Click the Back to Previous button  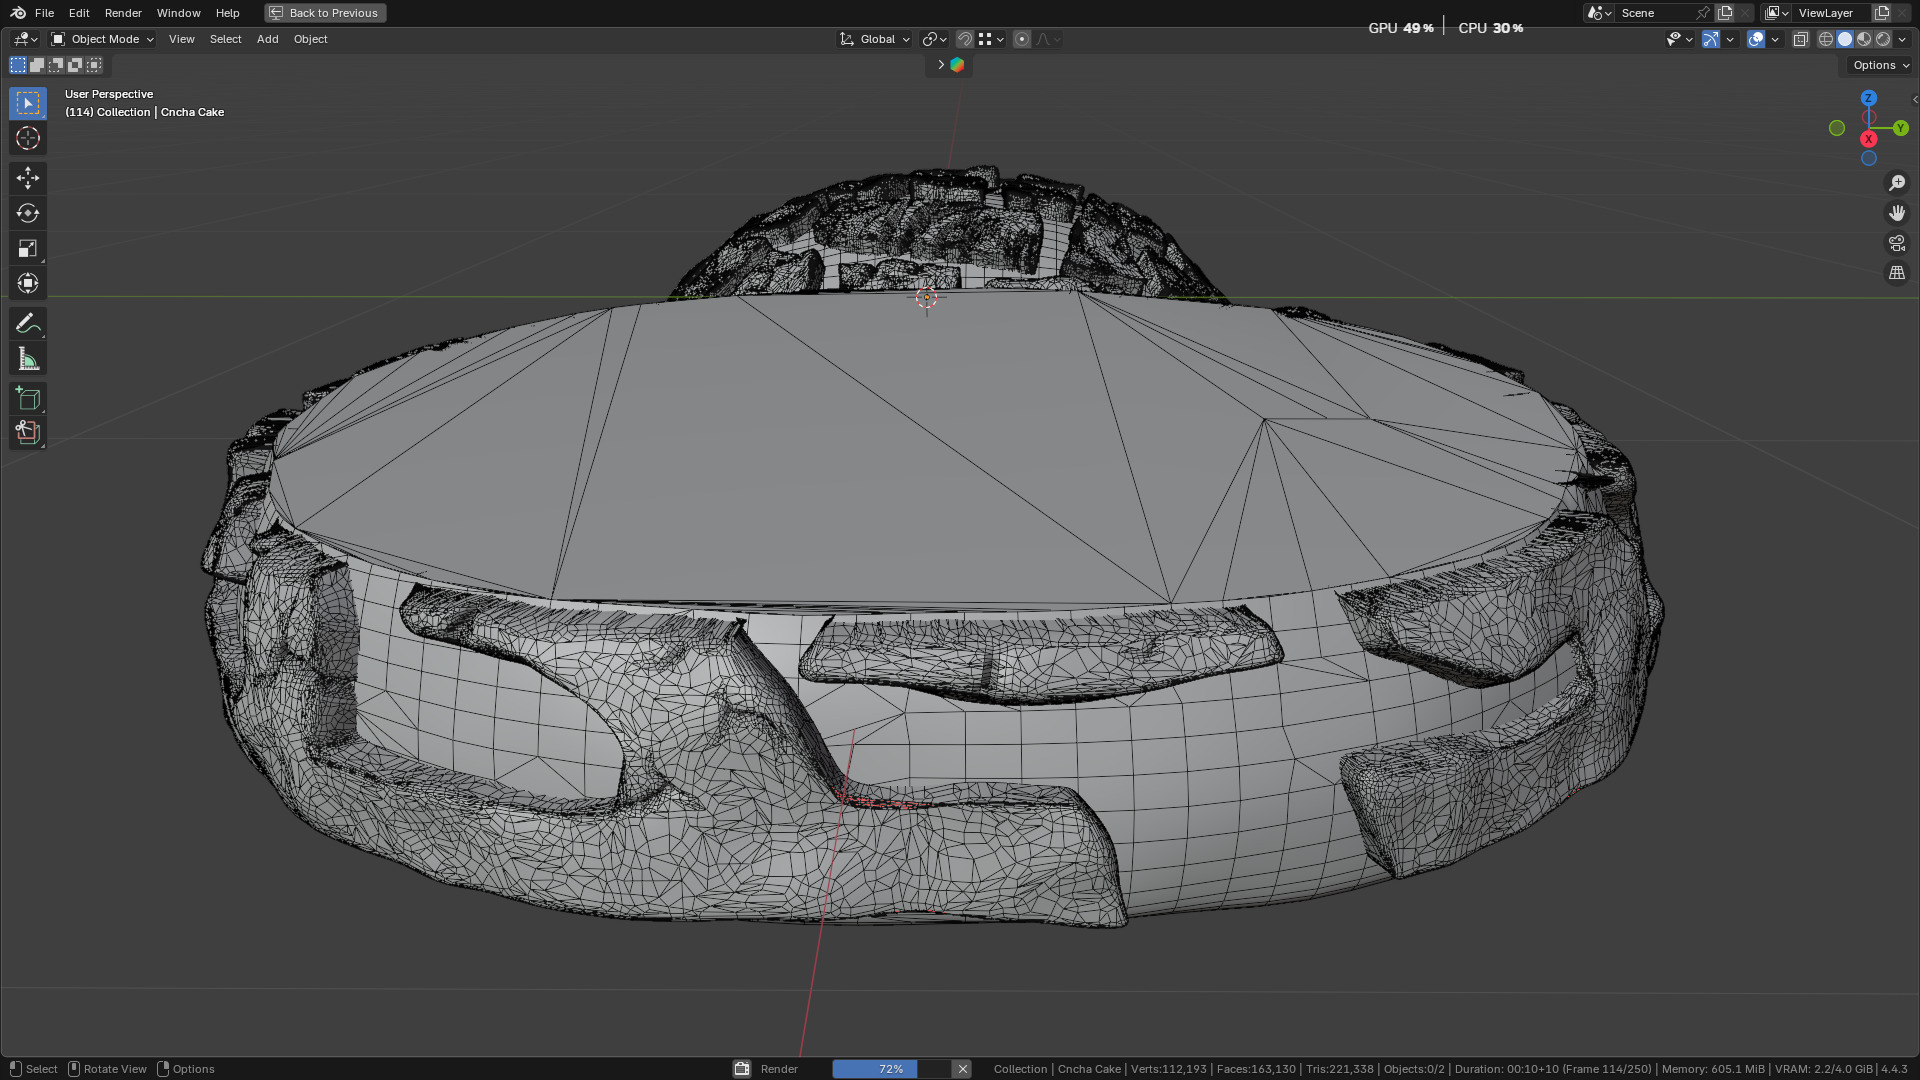tap(325, 13)
